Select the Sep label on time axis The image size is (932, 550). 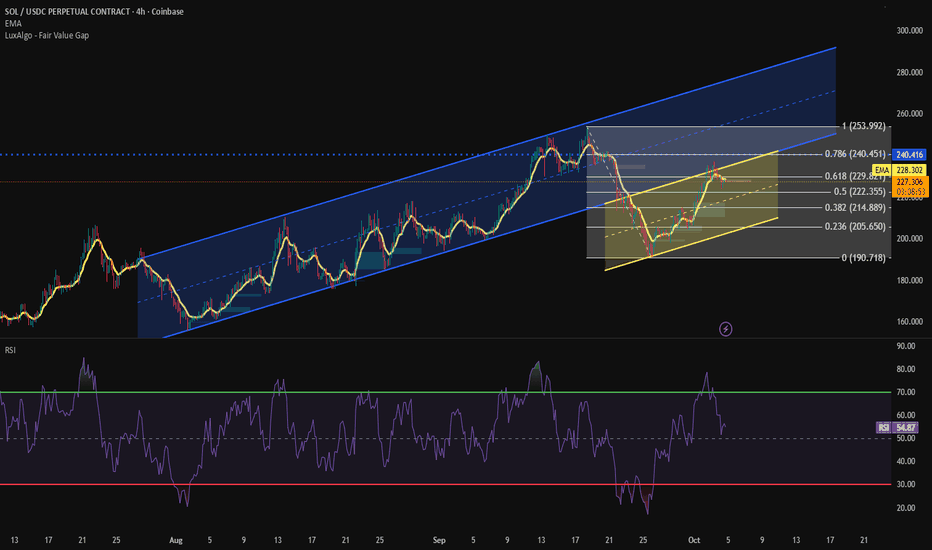[439, 540]
